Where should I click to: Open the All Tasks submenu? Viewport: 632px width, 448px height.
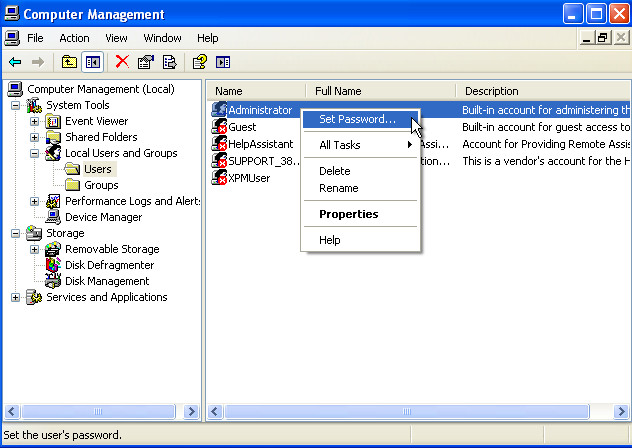click(x=360, y=145)
